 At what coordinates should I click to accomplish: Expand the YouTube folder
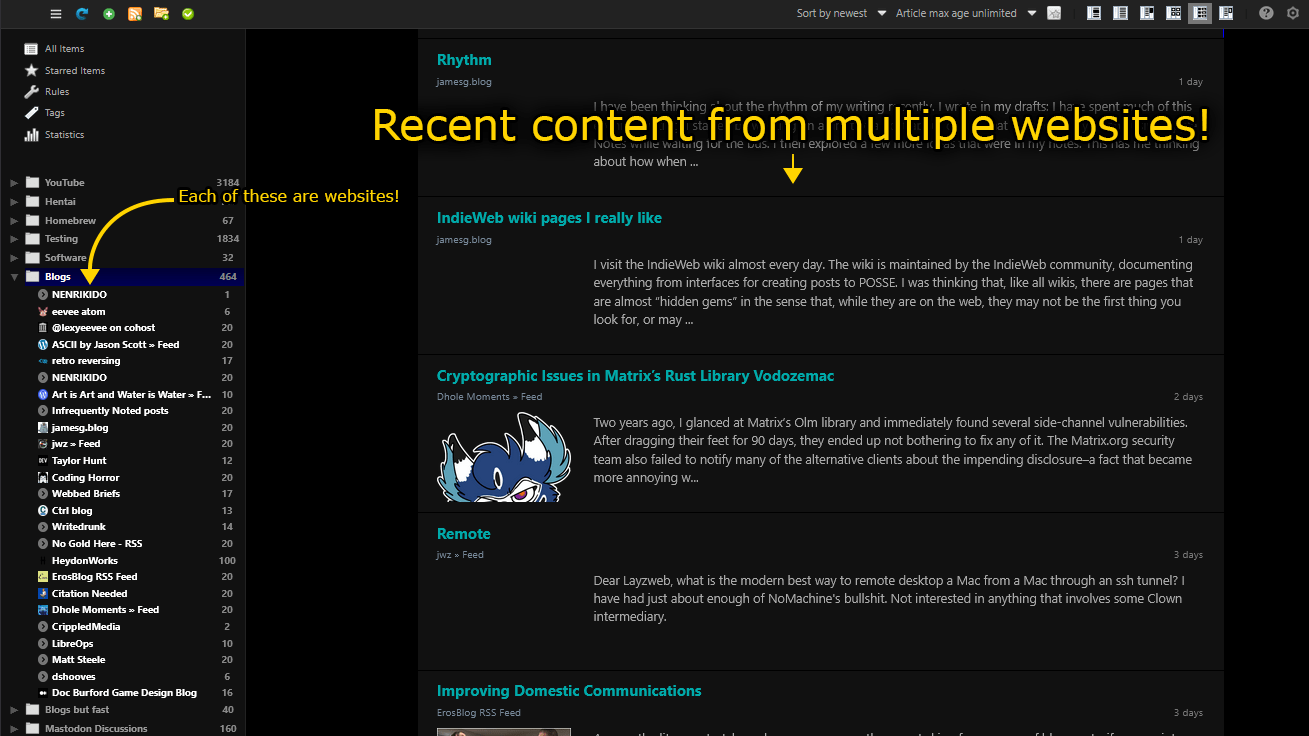pos(14,183)
